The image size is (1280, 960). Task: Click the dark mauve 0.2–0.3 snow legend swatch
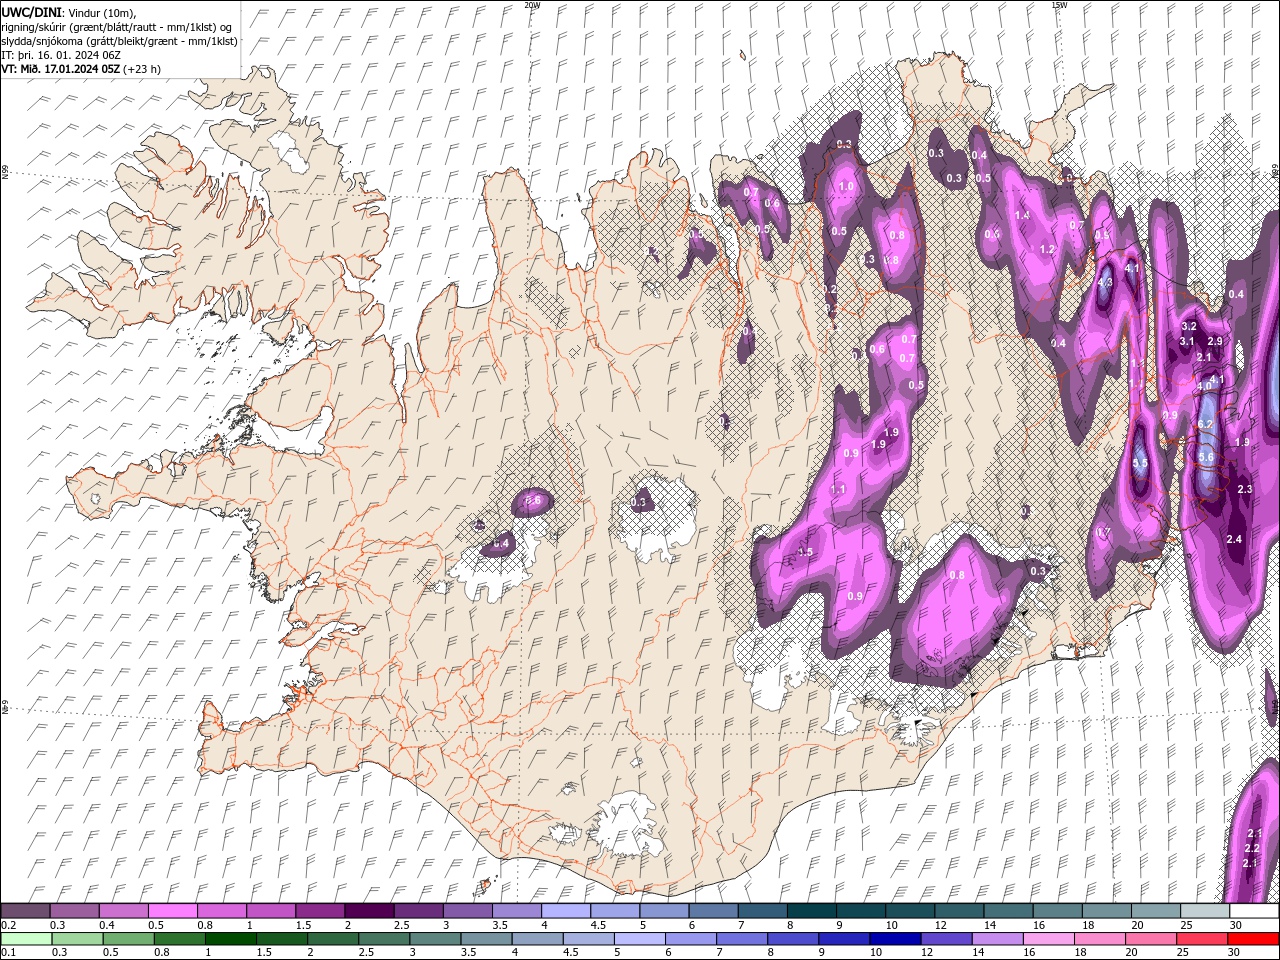25,911
